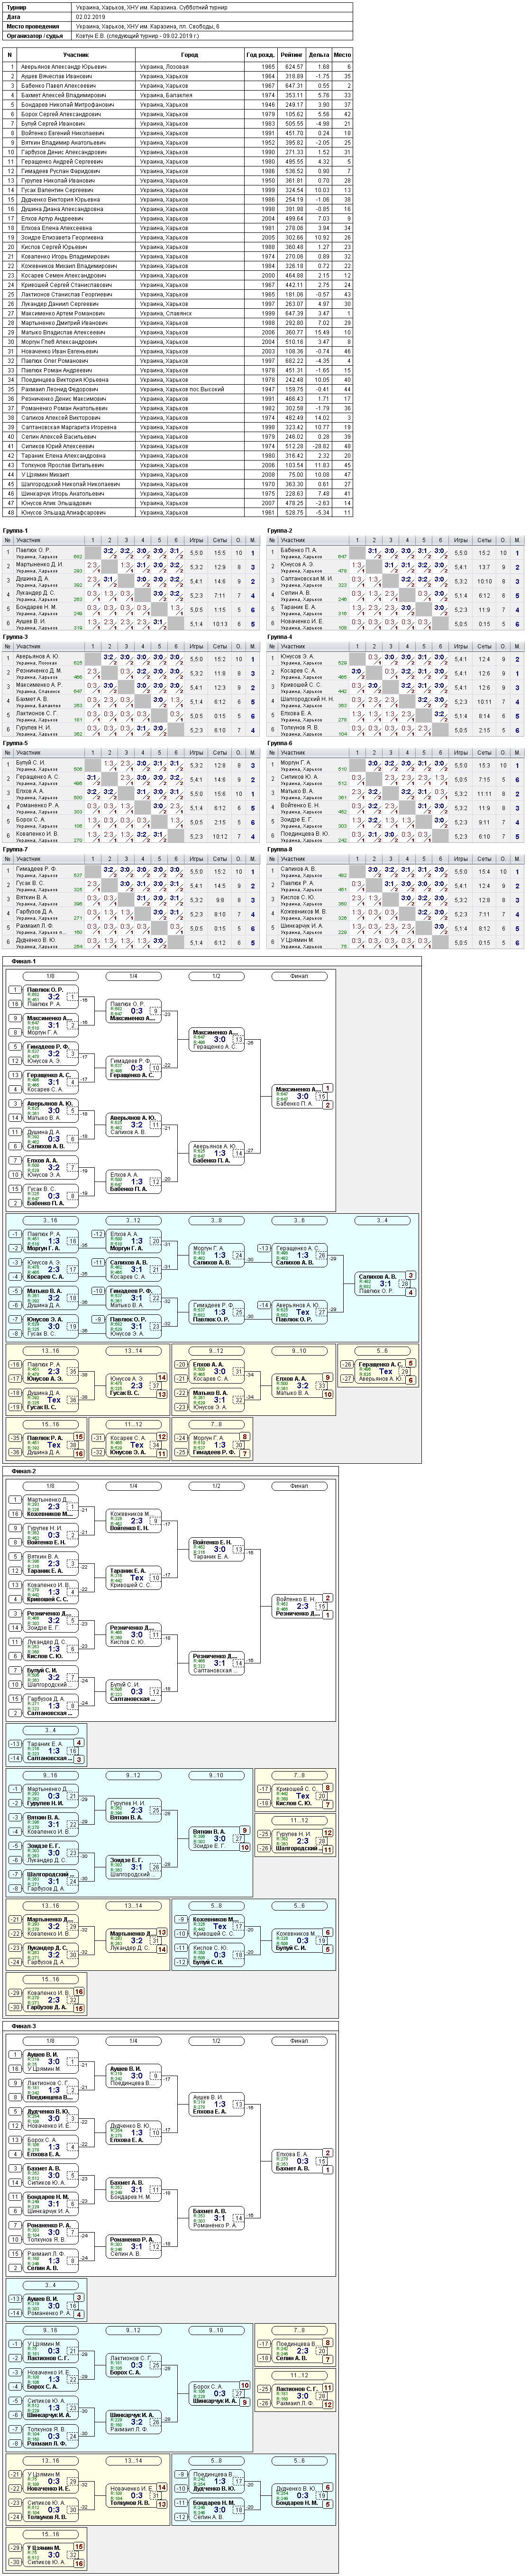Click '1/8' round label in Финал-2 bracket
Image resolution: width=529 pixels, height=2576 pixels.
tap(50, 1486)
